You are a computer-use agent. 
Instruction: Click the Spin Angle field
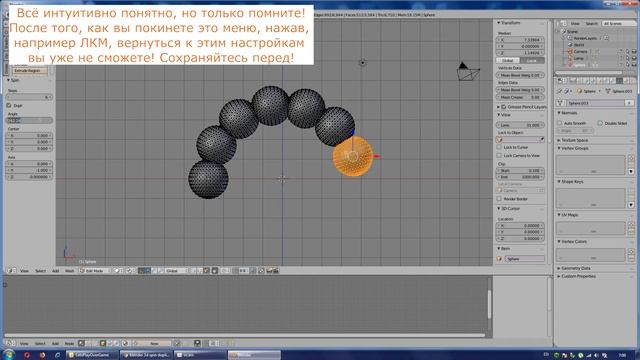click(x=29, y=120)
